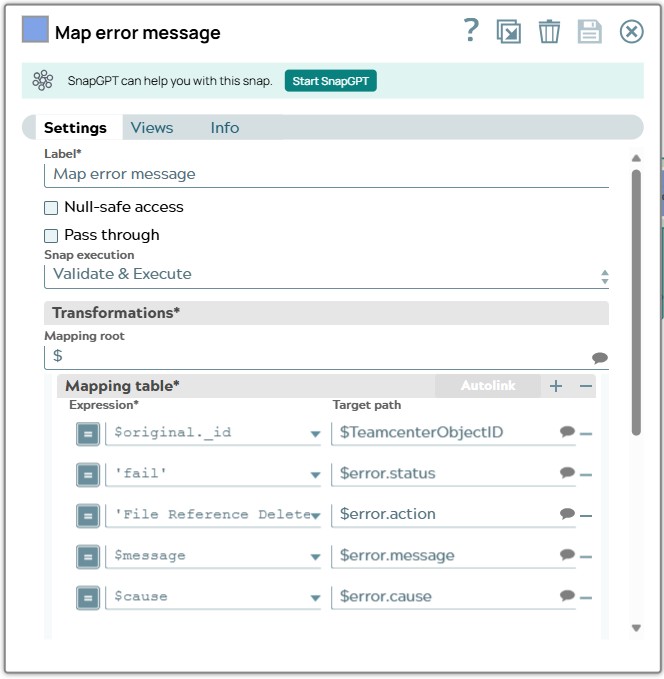Viewport: 664px width, 679px height.
Task: Toggle expression button for $cause row
Action: (x=88, y=598)
